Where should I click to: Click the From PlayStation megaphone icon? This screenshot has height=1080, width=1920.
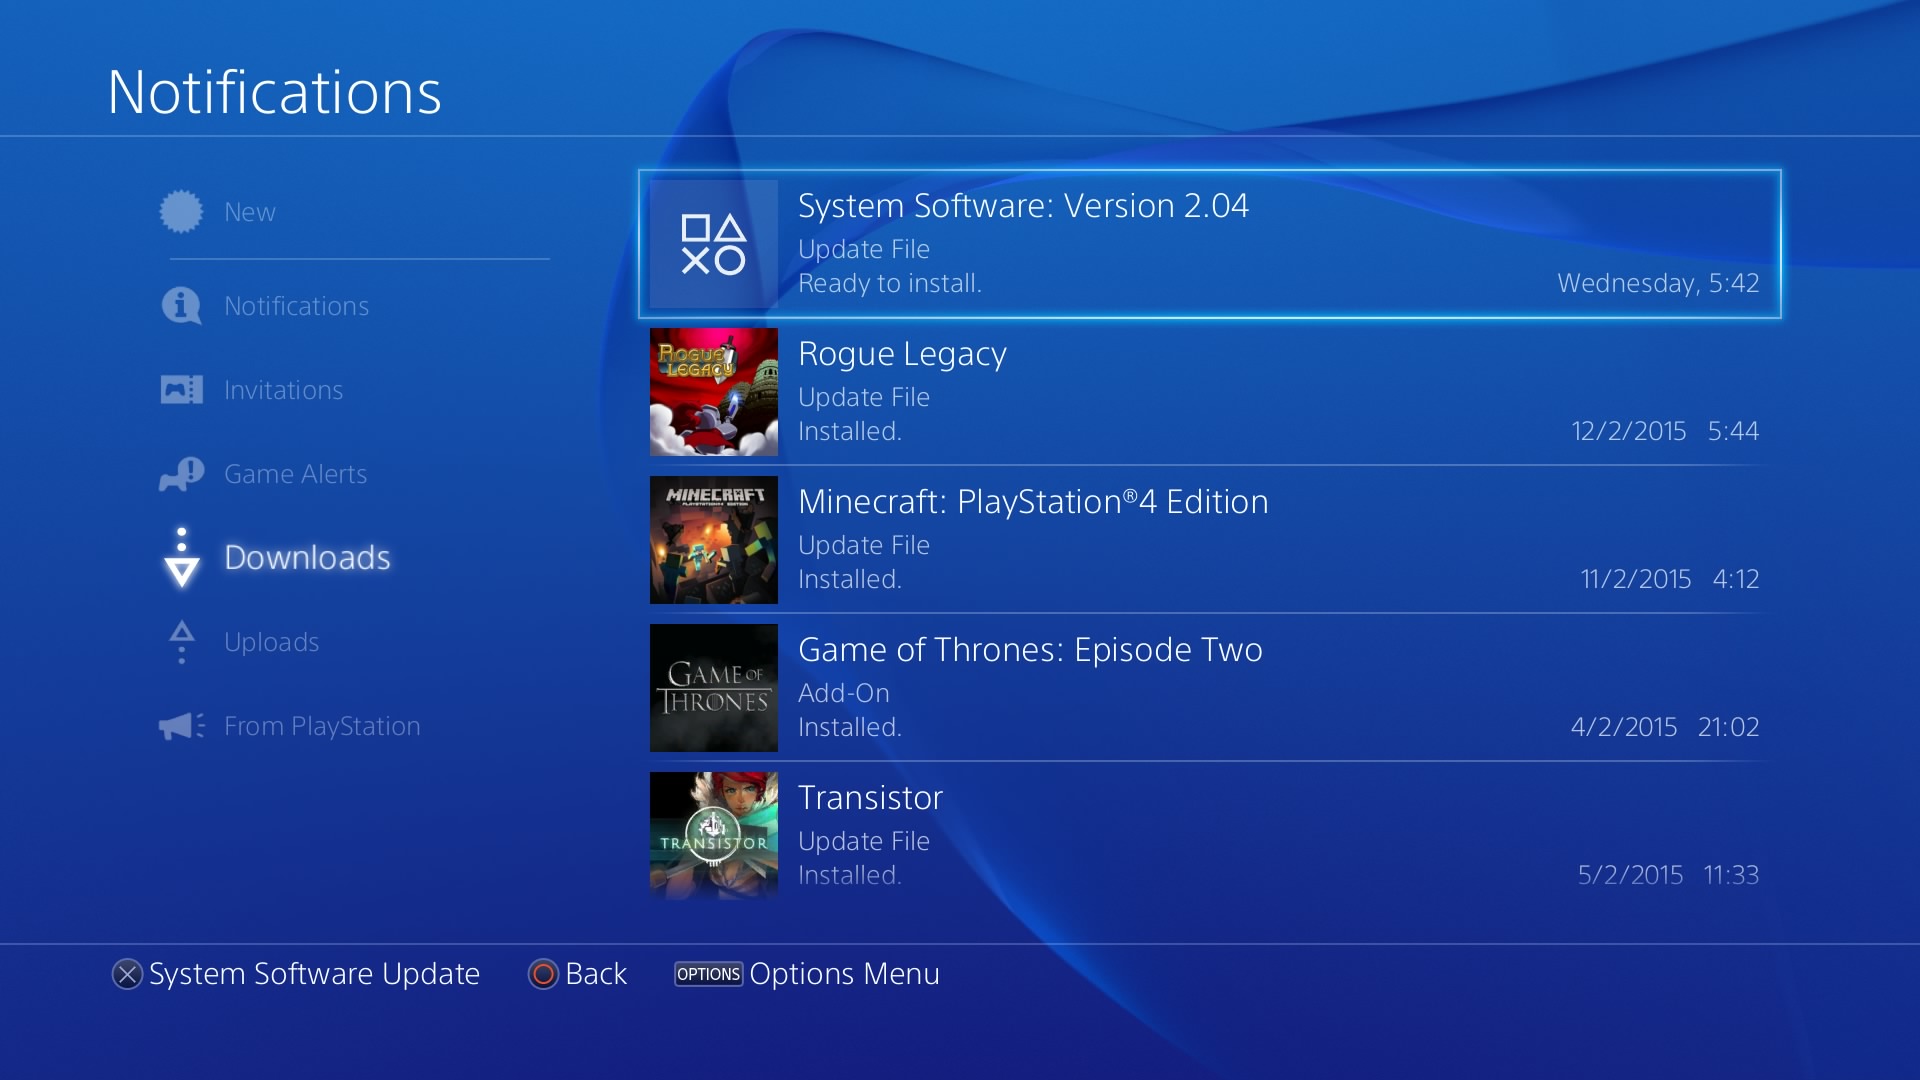point(181,726)
